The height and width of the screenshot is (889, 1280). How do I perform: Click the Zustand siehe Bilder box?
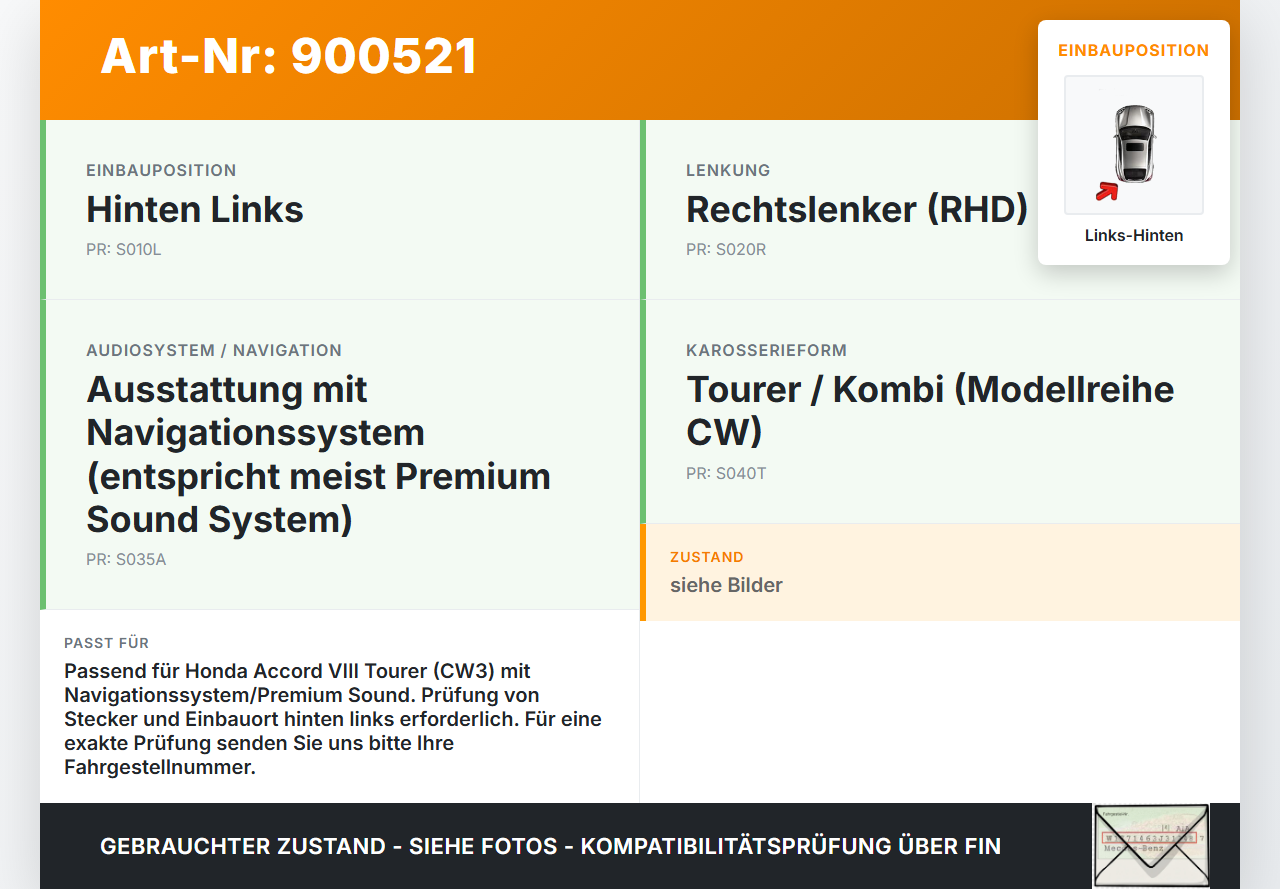(x=940, y=572)
